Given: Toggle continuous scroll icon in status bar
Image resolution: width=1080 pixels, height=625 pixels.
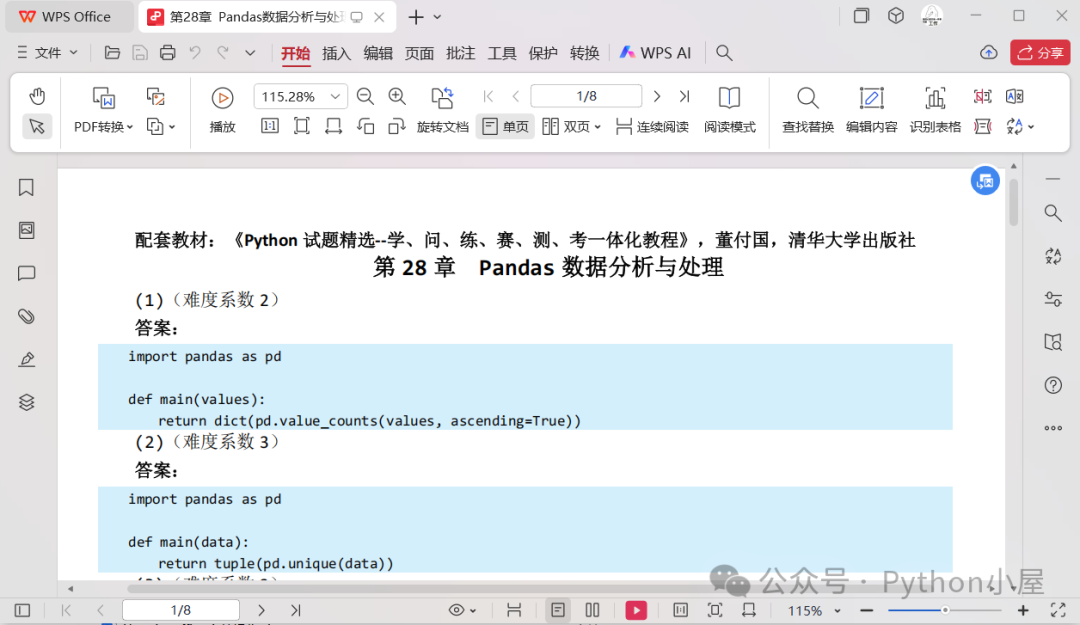Looking at the screenshot, I should (514, 611).
